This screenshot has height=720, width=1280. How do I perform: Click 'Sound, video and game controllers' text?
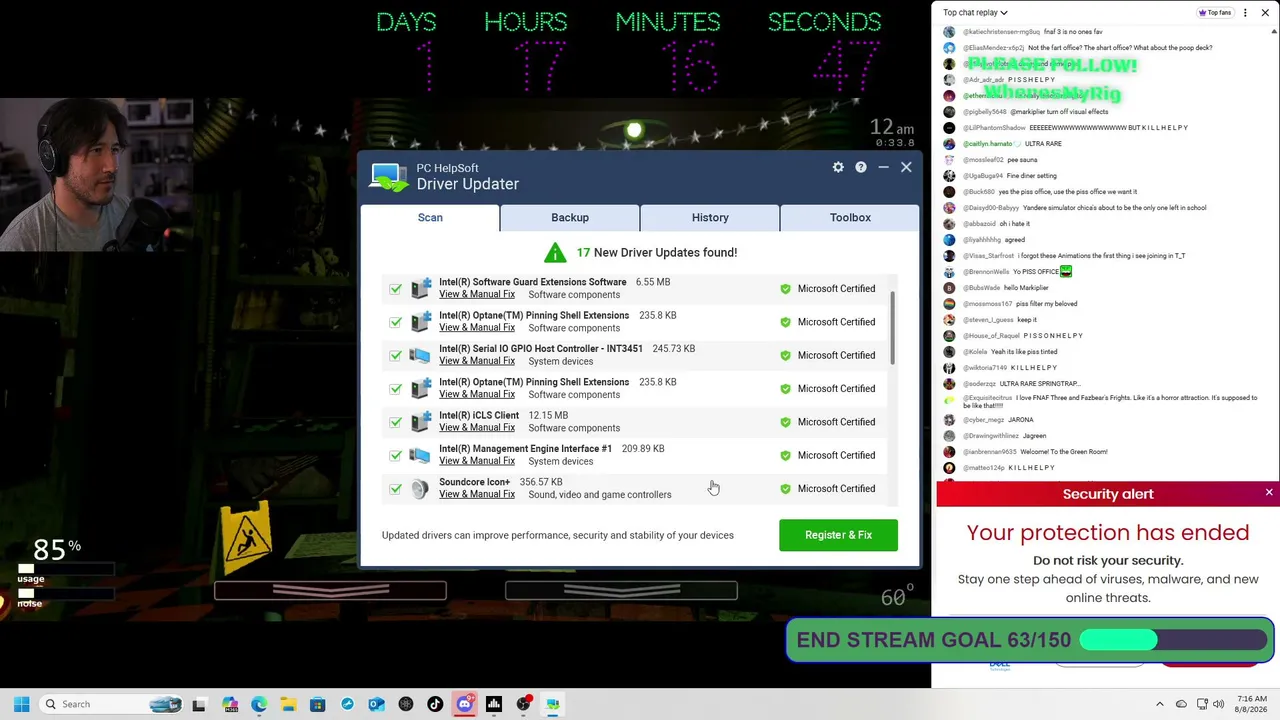(600, 495)
